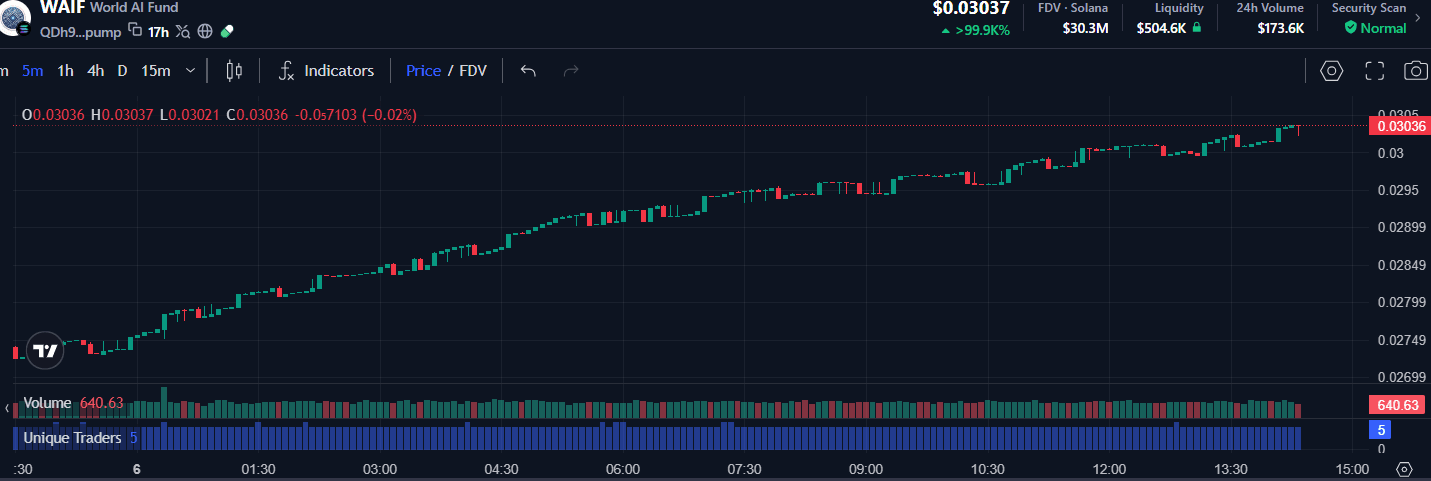This screenshot has height=481, width=1431.
Task: Switch the chart to Price mode
Action: coord(423,70)
